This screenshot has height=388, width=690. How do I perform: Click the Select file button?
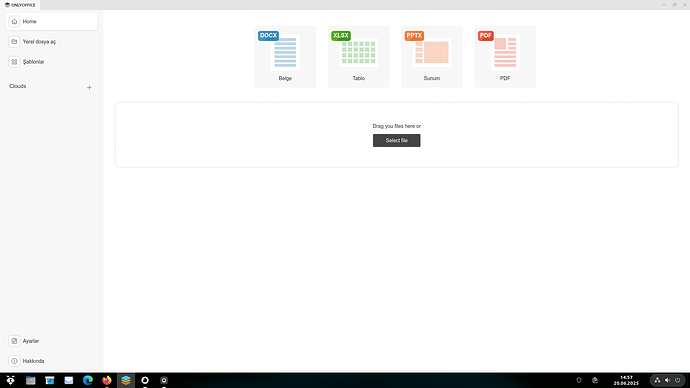tap(396, 140)
